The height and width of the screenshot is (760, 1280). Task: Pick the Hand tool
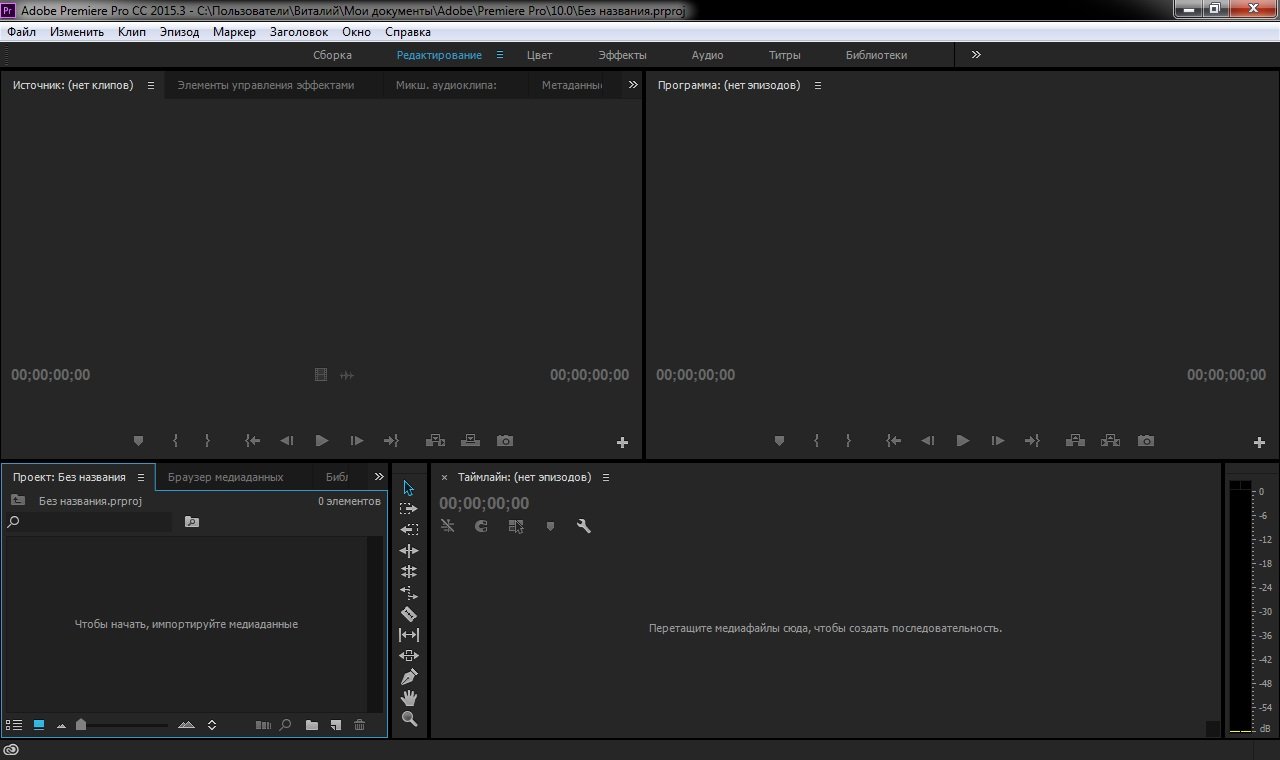(409, 698)
